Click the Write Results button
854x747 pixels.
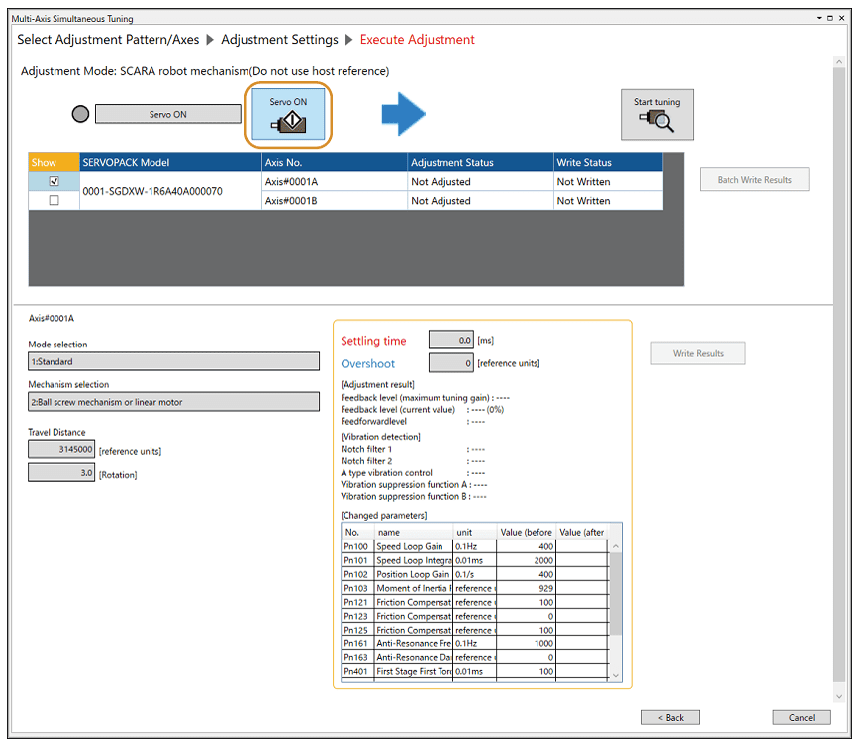click(x=697, y=353)
